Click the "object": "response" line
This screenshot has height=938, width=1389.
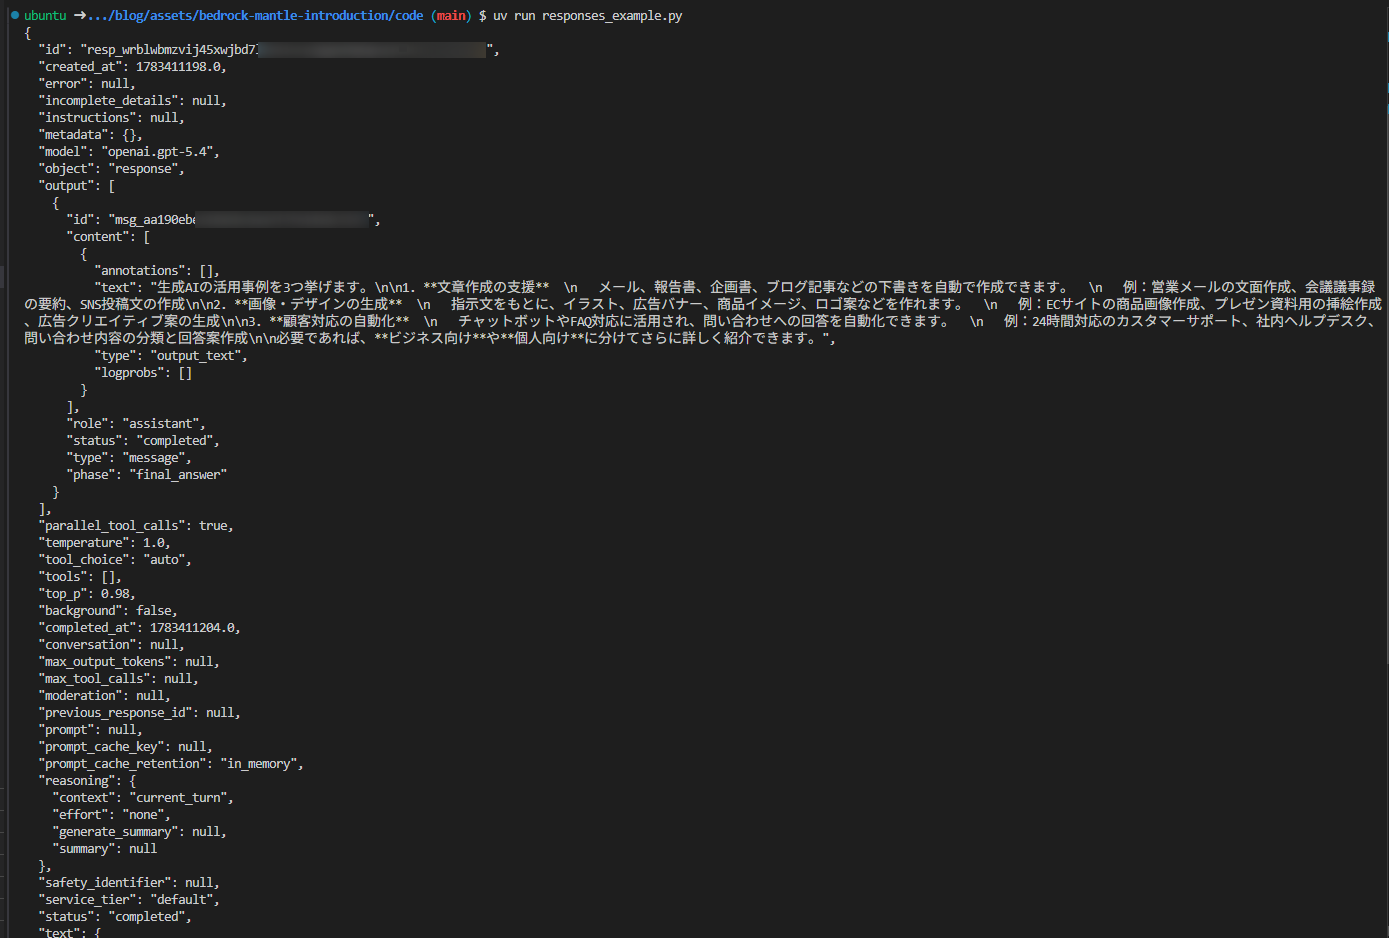112,169
